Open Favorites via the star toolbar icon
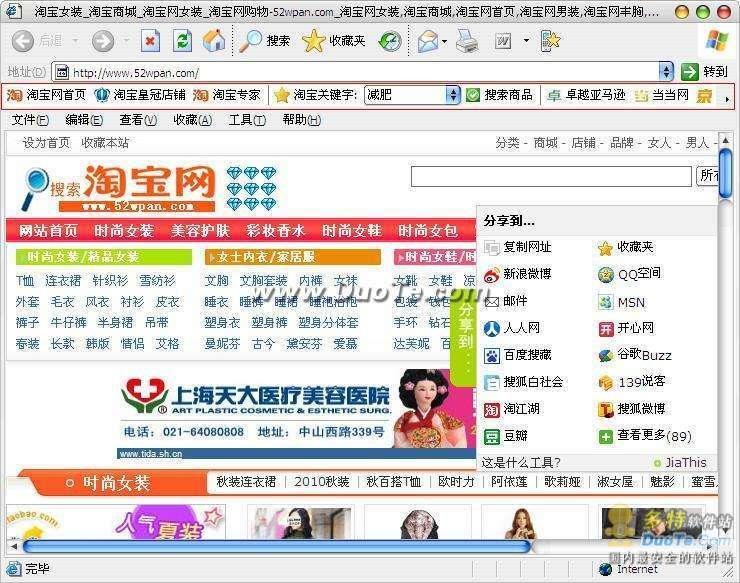Screen dimensions: 740x583 pos(333,41)
